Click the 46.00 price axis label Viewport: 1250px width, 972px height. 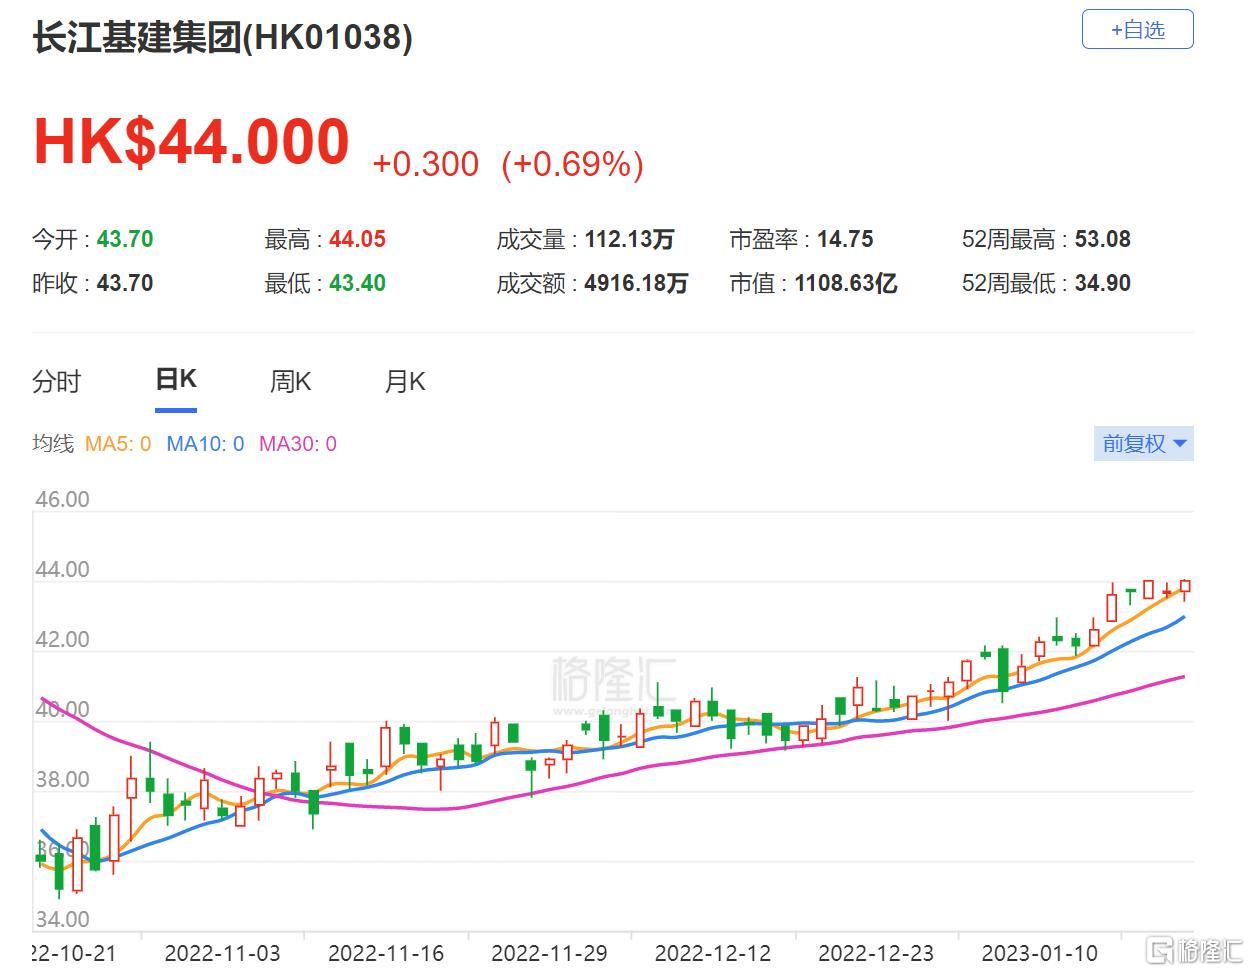tap(62, 500)
